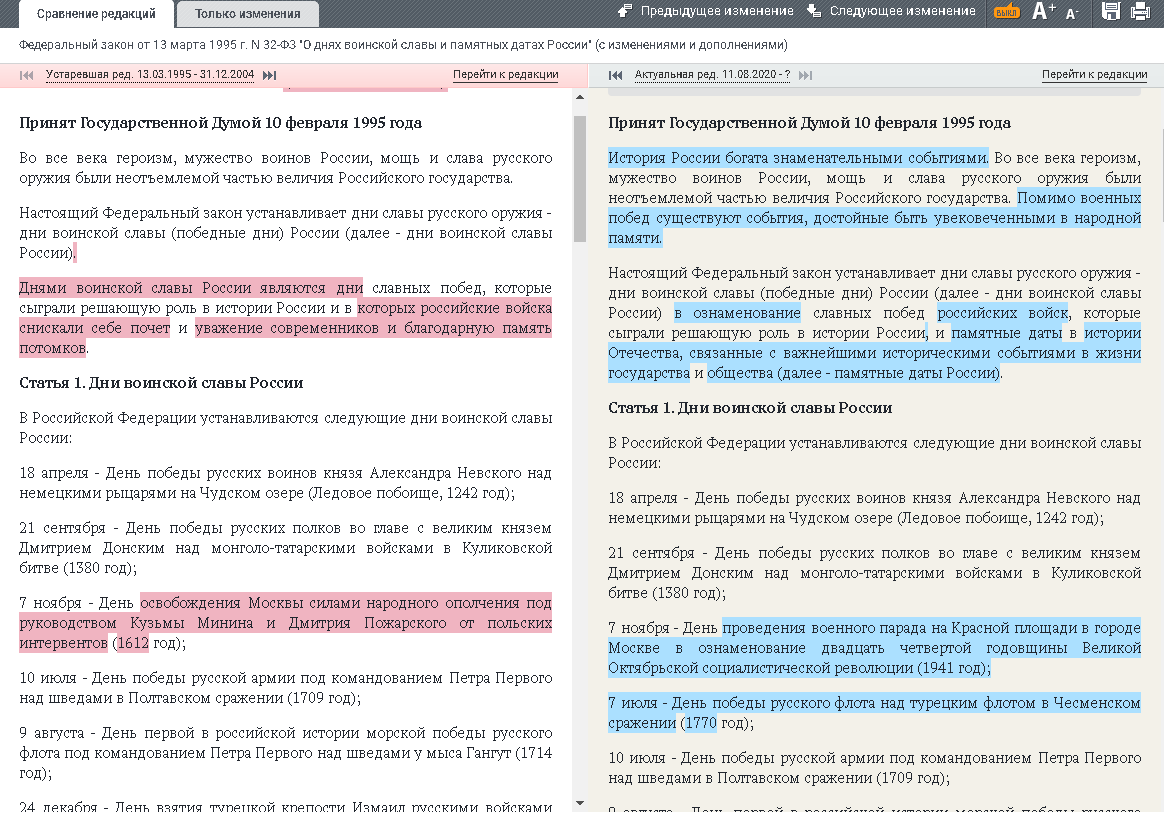
Task: Click В Российской Федерации устанавливаются paragraph in right pane
Action: click(x=874, y=453)
